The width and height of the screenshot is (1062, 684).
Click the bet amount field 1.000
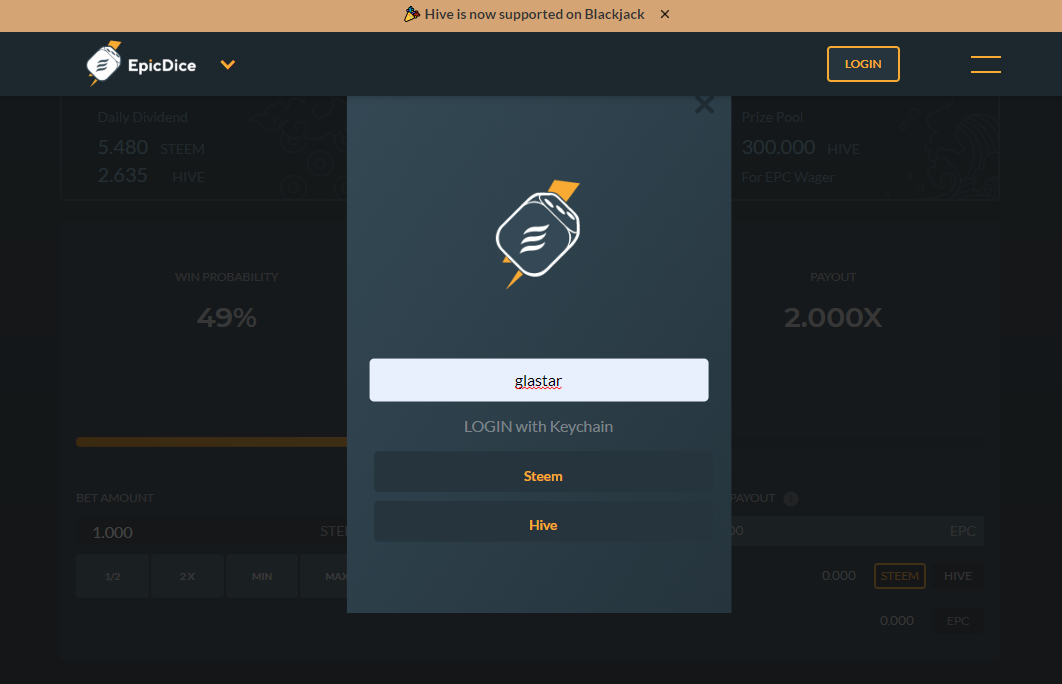tap(212, 532)
